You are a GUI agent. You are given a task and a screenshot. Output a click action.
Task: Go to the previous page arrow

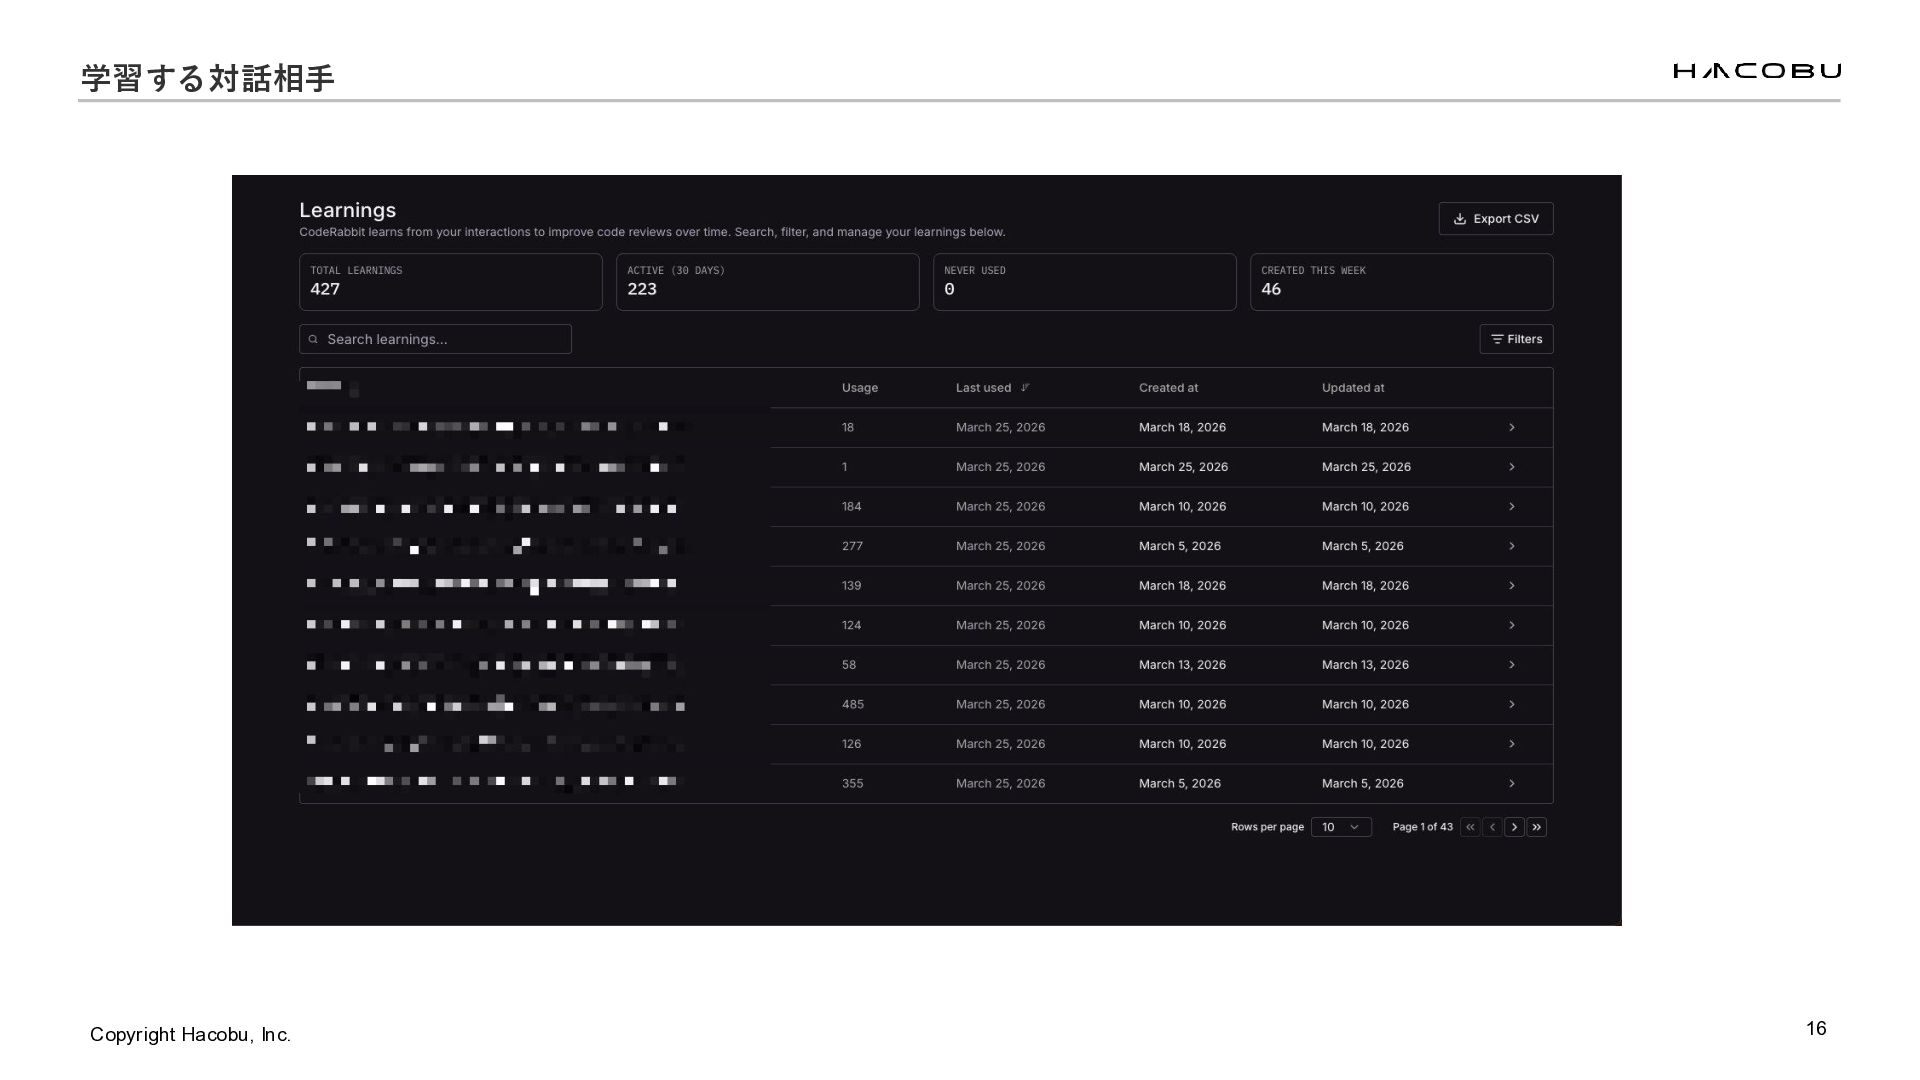(x=1492, y=827)
